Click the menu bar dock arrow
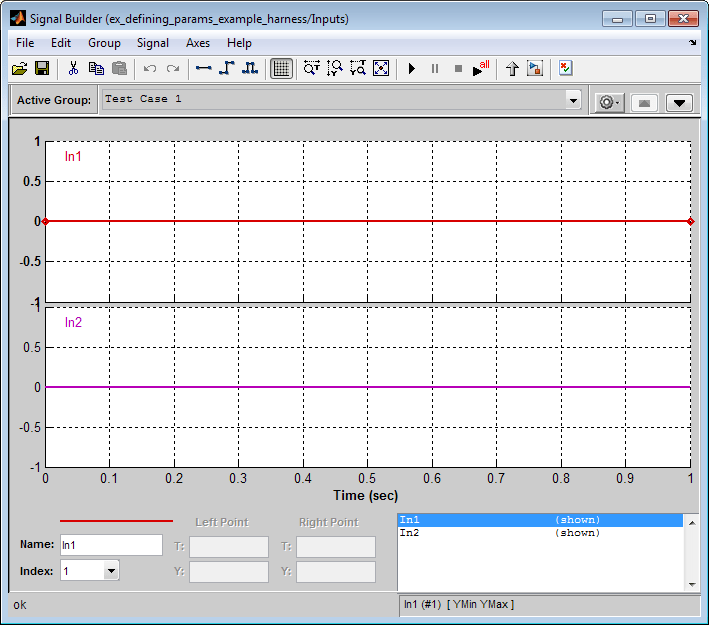Viewport: 709px width, 625px height. [x=692, y=43]
